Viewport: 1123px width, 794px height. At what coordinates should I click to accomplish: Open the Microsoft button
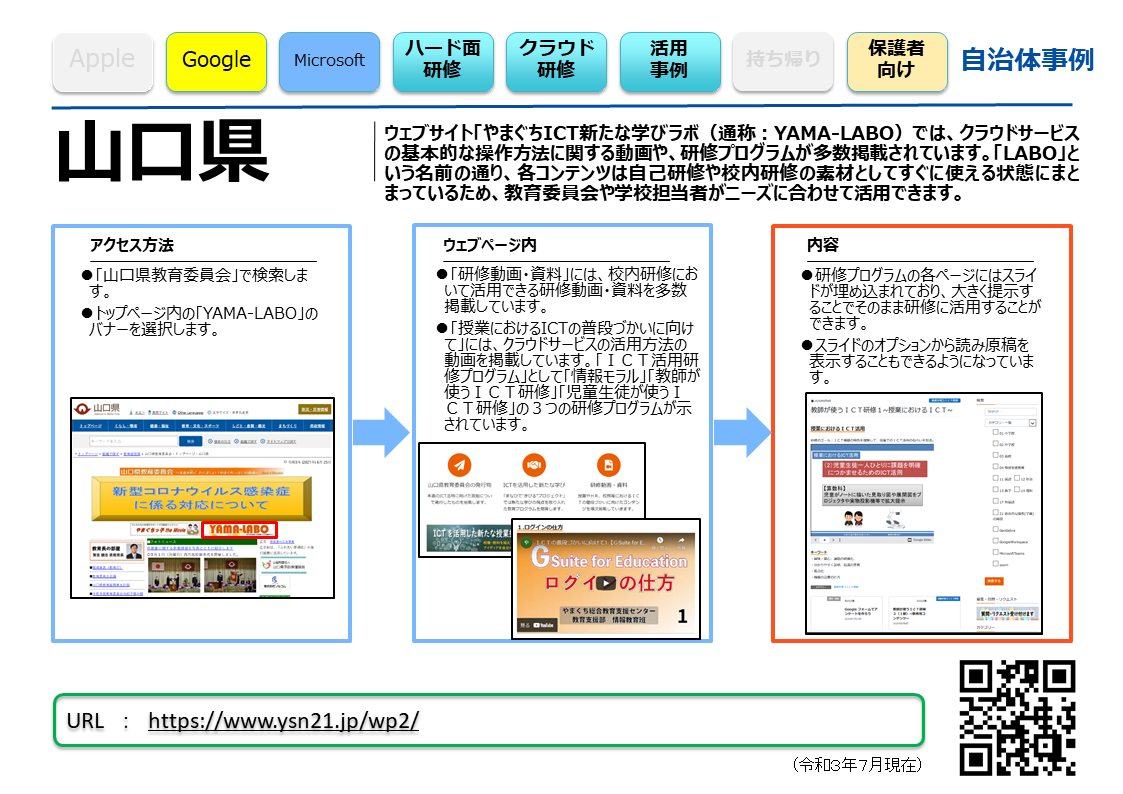[x=329, y=62]
